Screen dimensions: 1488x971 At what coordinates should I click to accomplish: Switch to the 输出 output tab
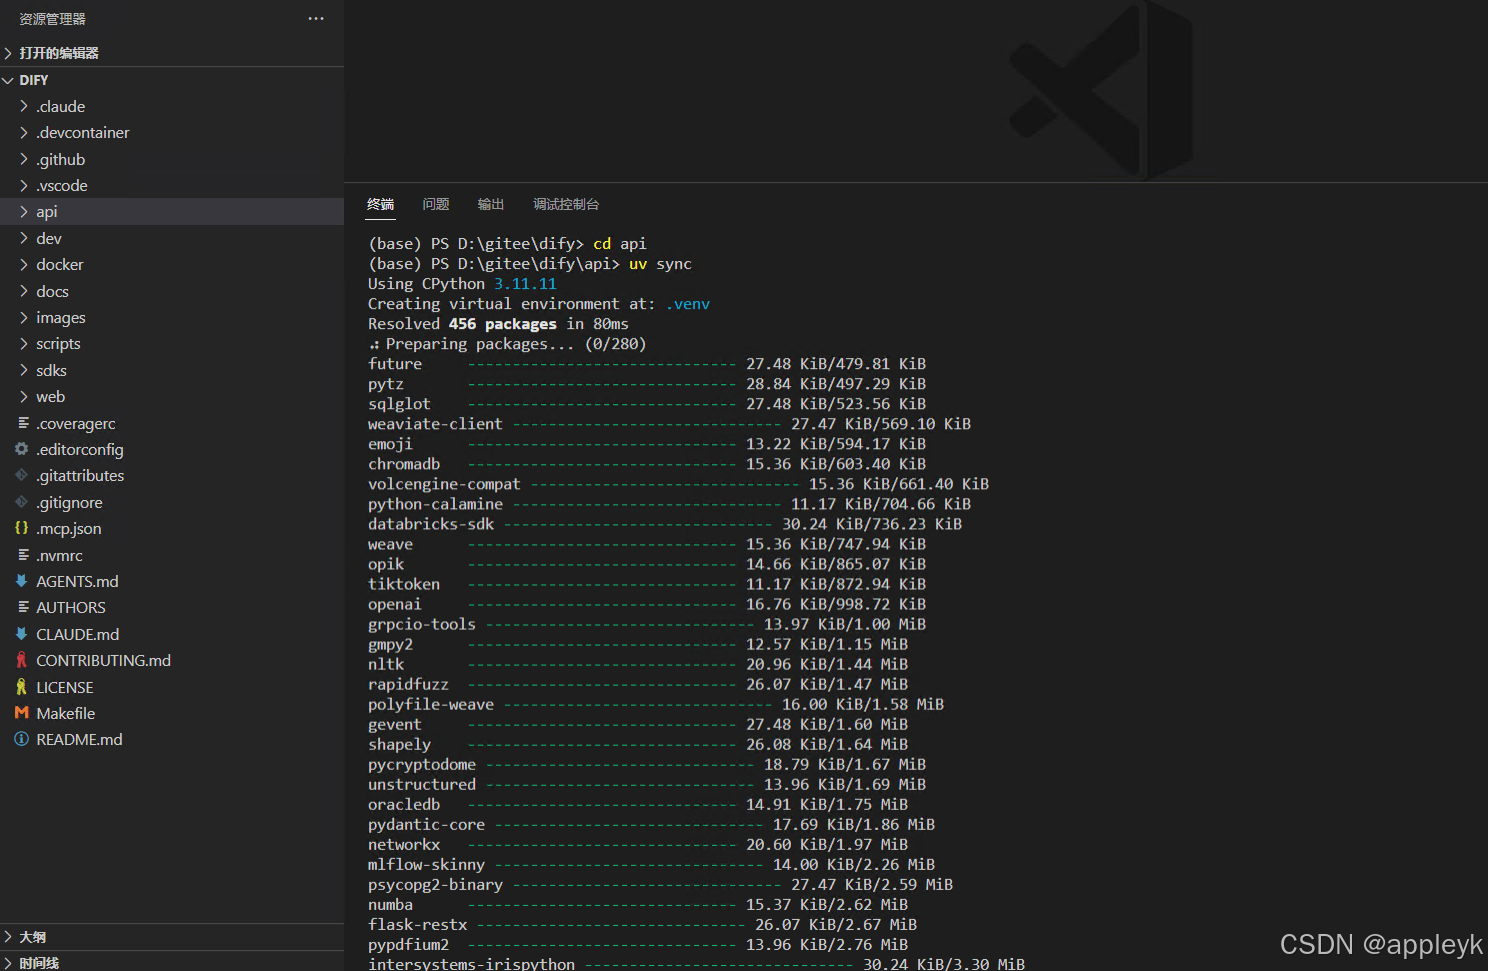point(491,204)
